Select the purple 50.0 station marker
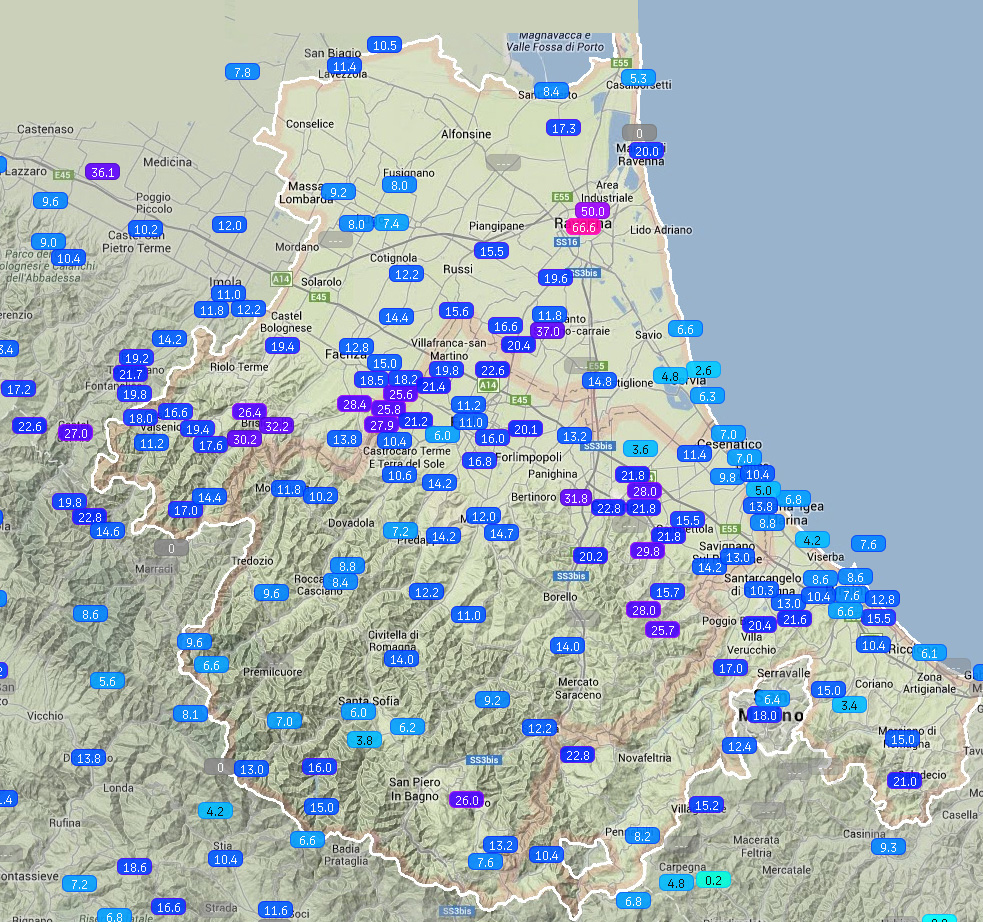The image size is (983, 922). tap(593, 211)
